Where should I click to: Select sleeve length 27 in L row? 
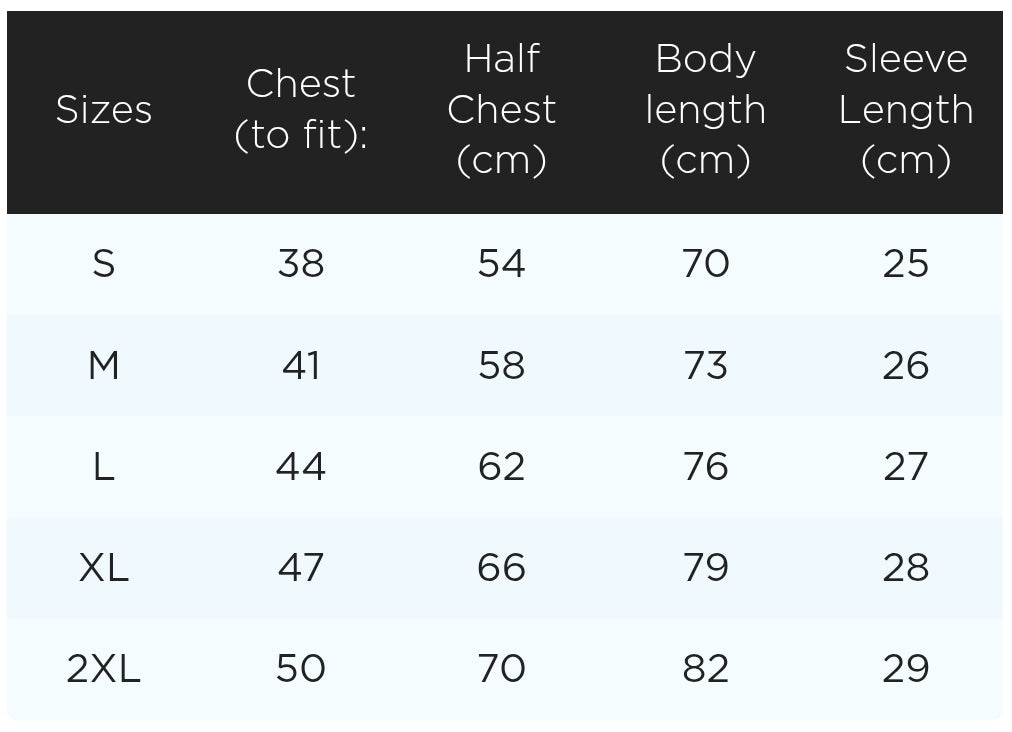(906, 467)
